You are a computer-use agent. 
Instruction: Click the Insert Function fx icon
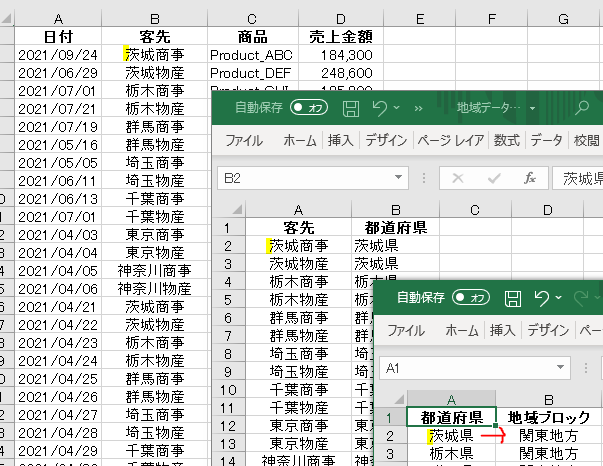531,178
